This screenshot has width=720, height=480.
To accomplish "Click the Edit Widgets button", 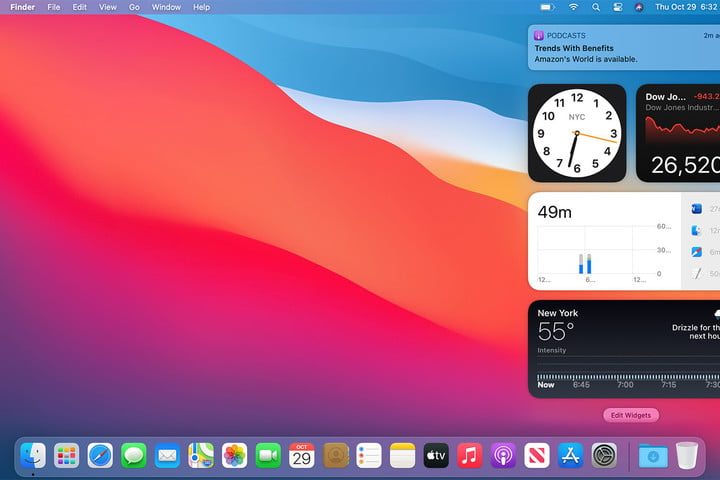I will point(631,415).
